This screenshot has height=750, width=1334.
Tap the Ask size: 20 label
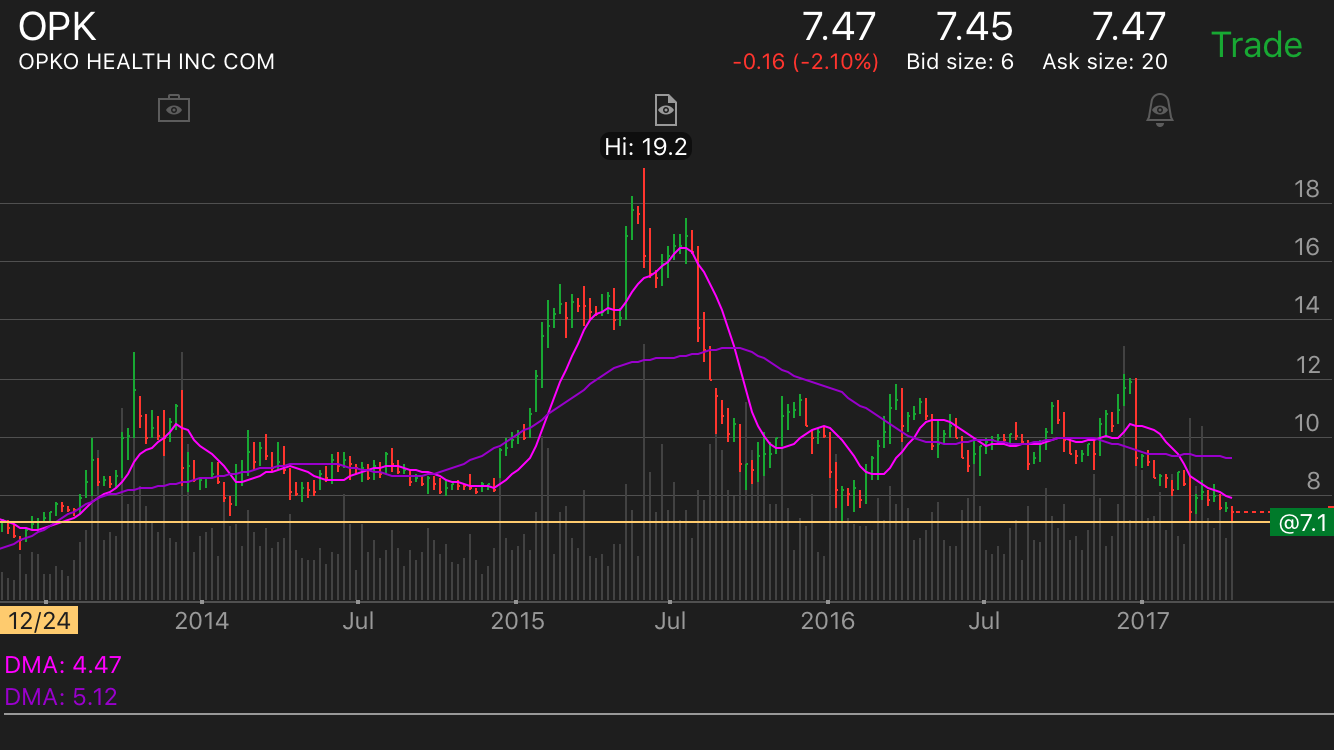(1104, 62)
